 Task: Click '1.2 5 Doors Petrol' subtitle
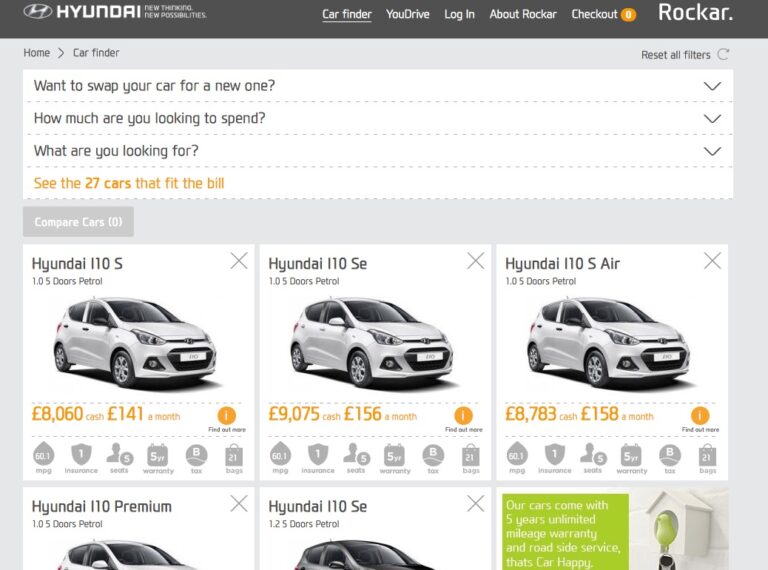(304, 524)
